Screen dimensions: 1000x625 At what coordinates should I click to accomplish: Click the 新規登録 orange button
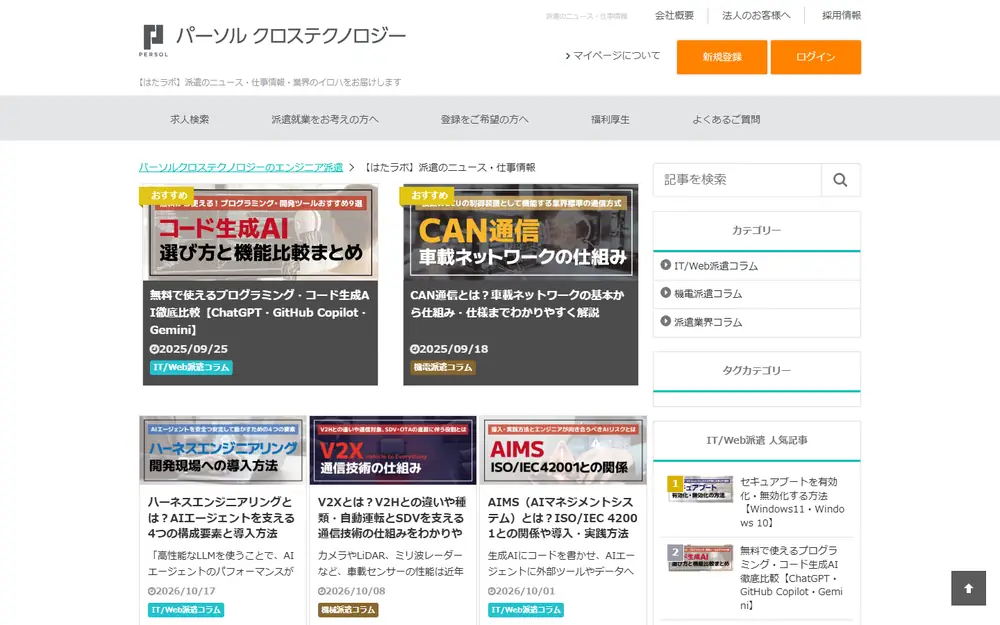click(722, 57)
